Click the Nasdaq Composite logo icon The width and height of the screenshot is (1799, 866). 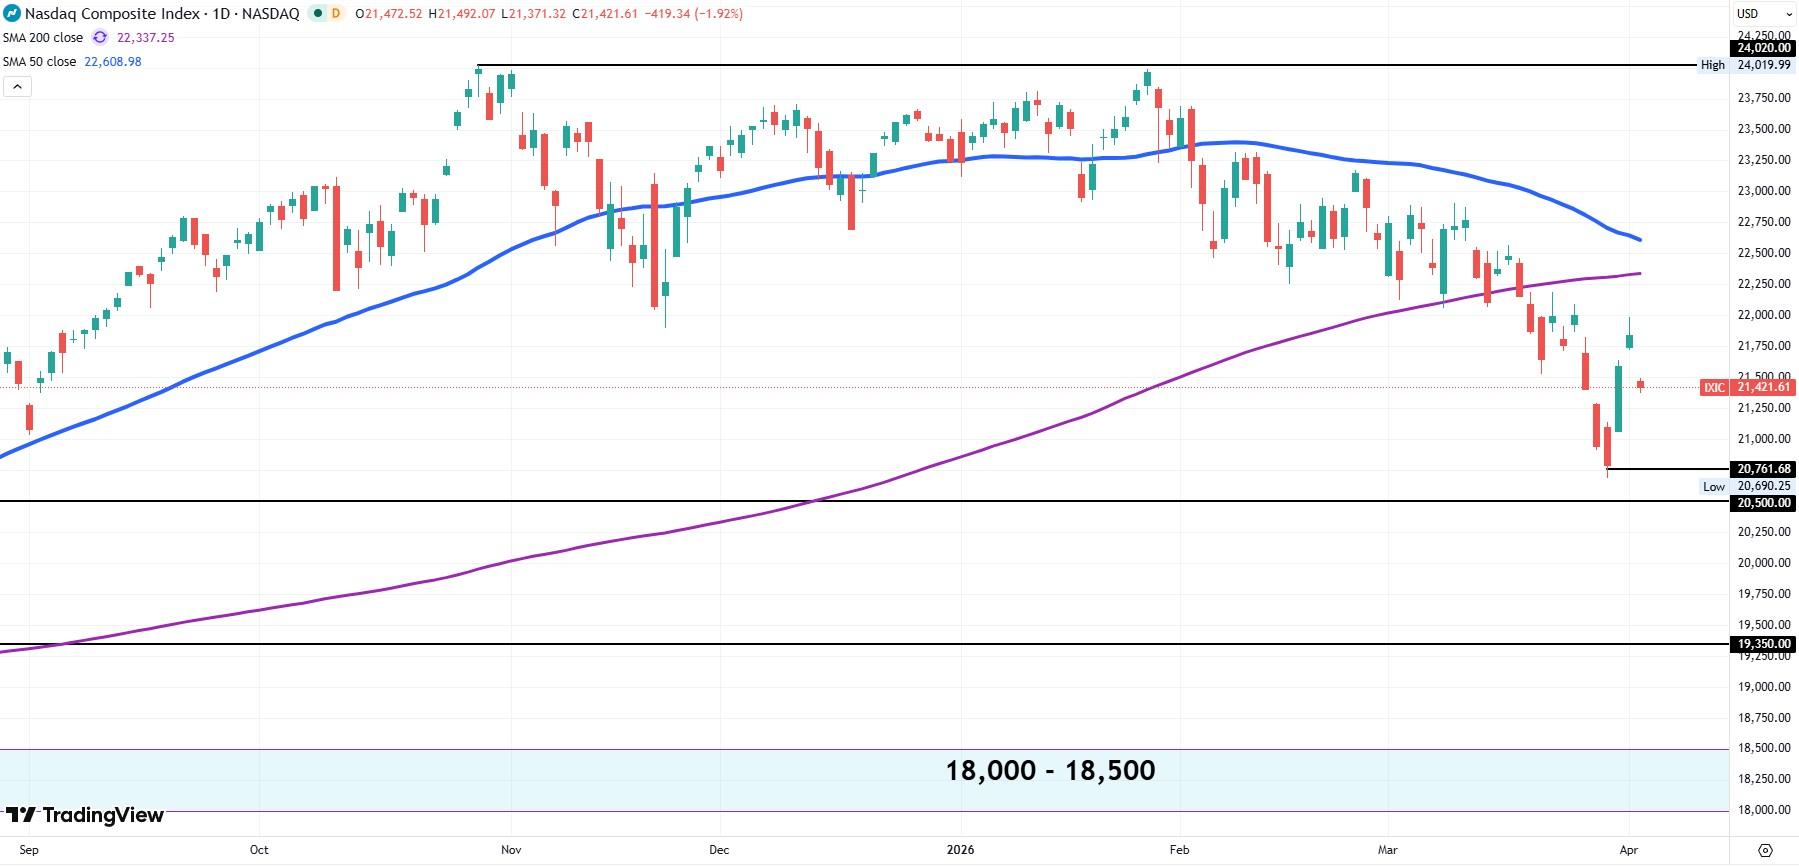pos(13,14)
